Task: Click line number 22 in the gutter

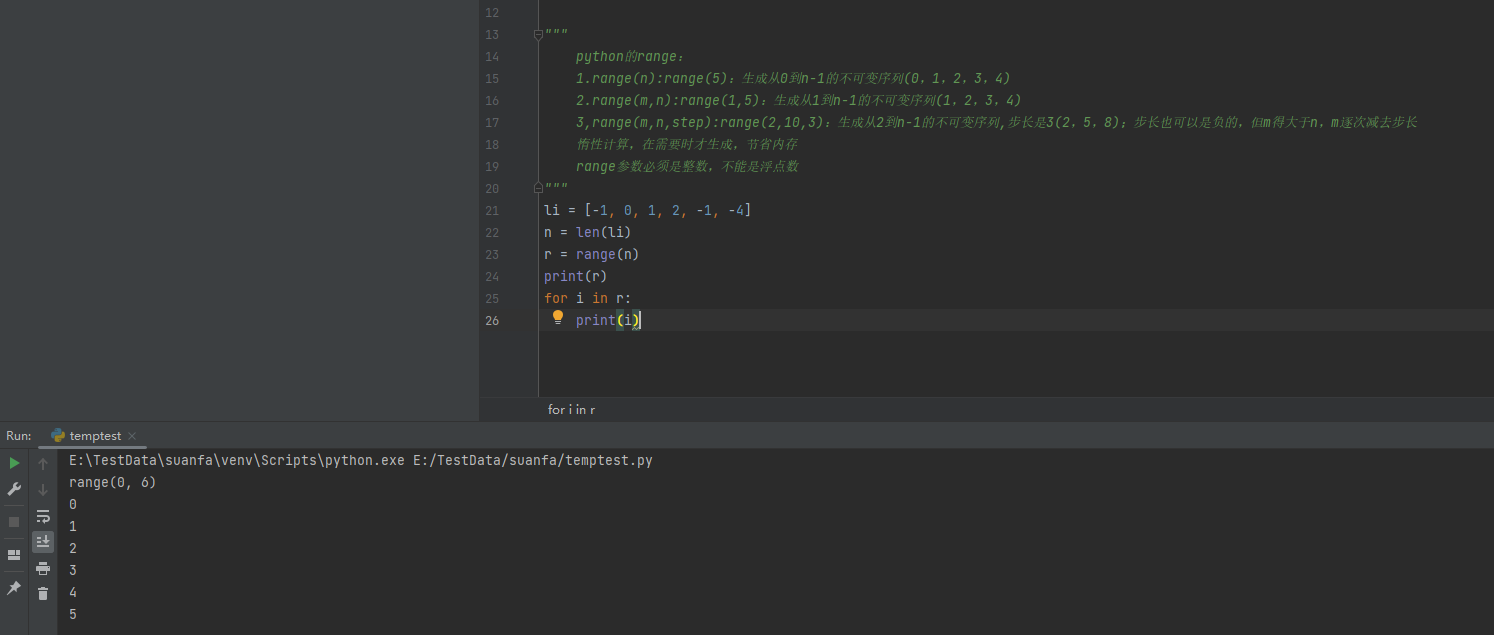Action: tap(491, 232)
